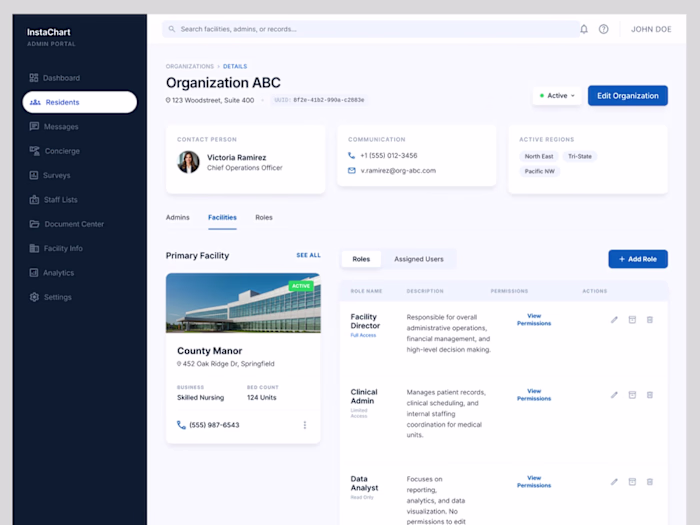700x525 pixels.
Task: Edit the Clinical Admin role
Action: (x=614, y=395)
